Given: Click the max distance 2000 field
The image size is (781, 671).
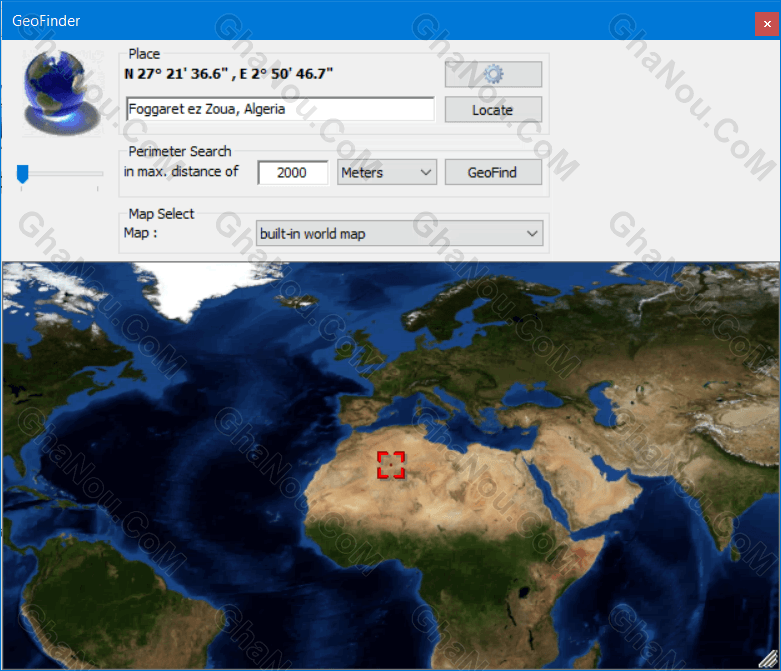Looking at the screenshot, I should click(x=293, y=172).
